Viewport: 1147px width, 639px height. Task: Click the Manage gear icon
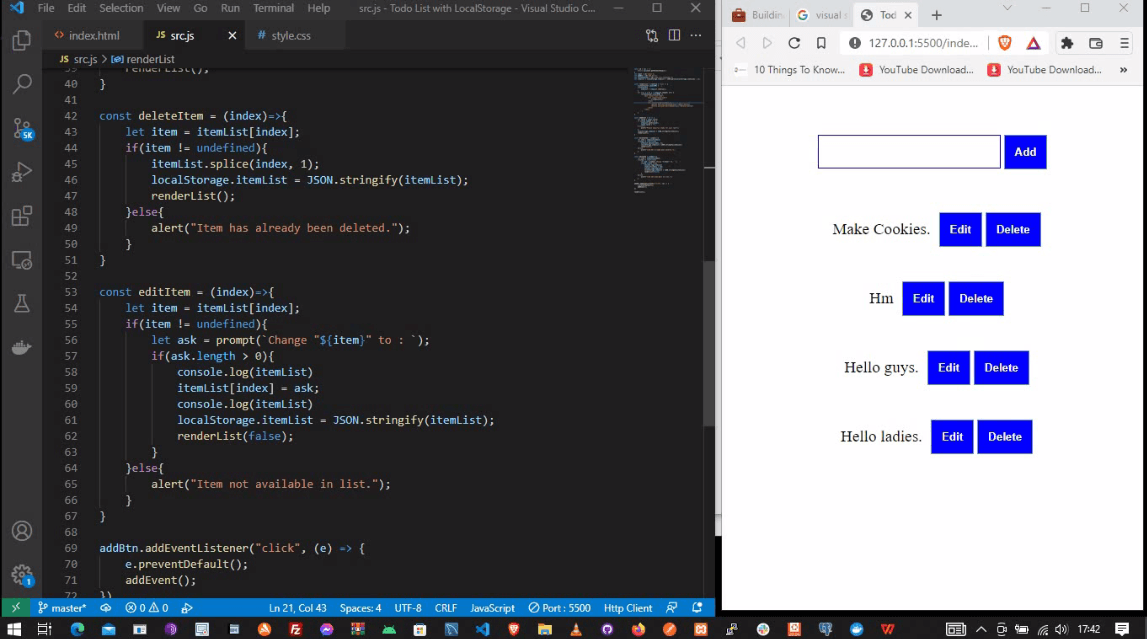[x=21, y=575]
